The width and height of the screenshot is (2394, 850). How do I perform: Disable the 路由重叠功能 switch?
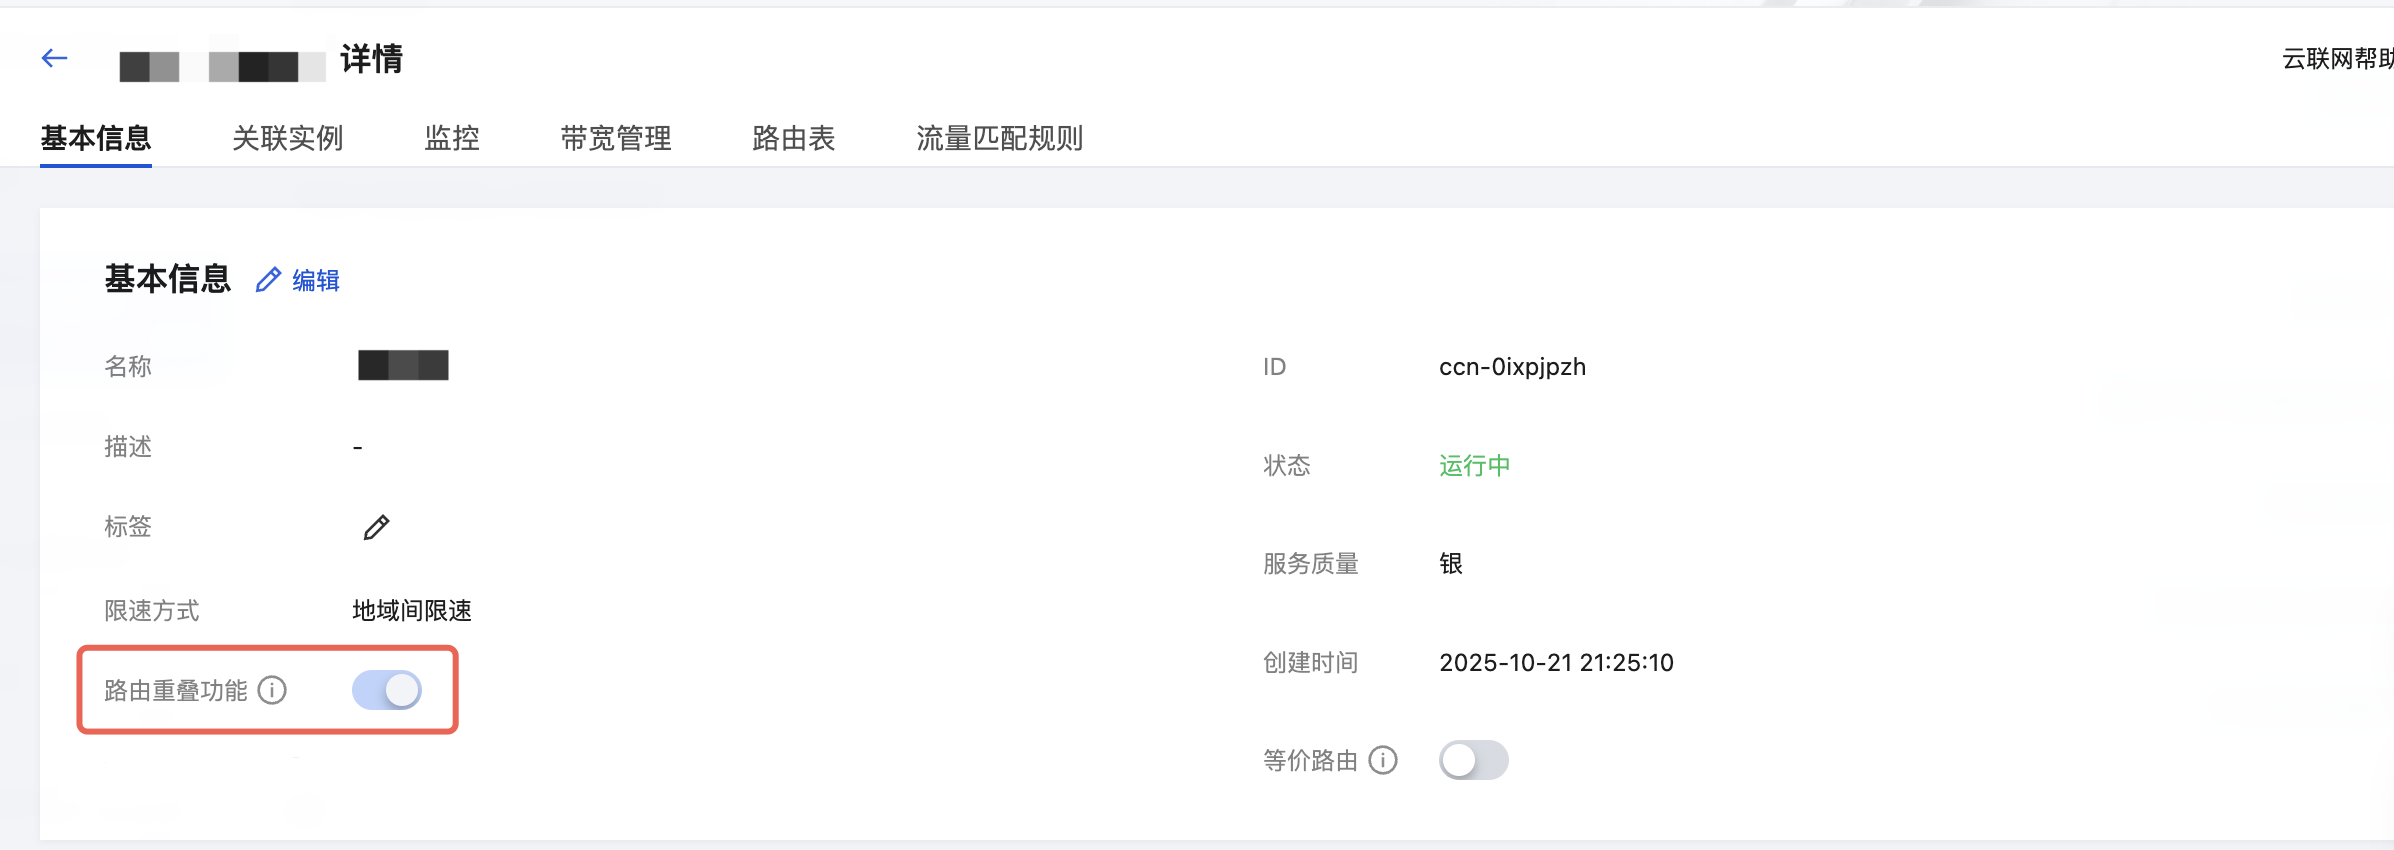tap(387, 690)
